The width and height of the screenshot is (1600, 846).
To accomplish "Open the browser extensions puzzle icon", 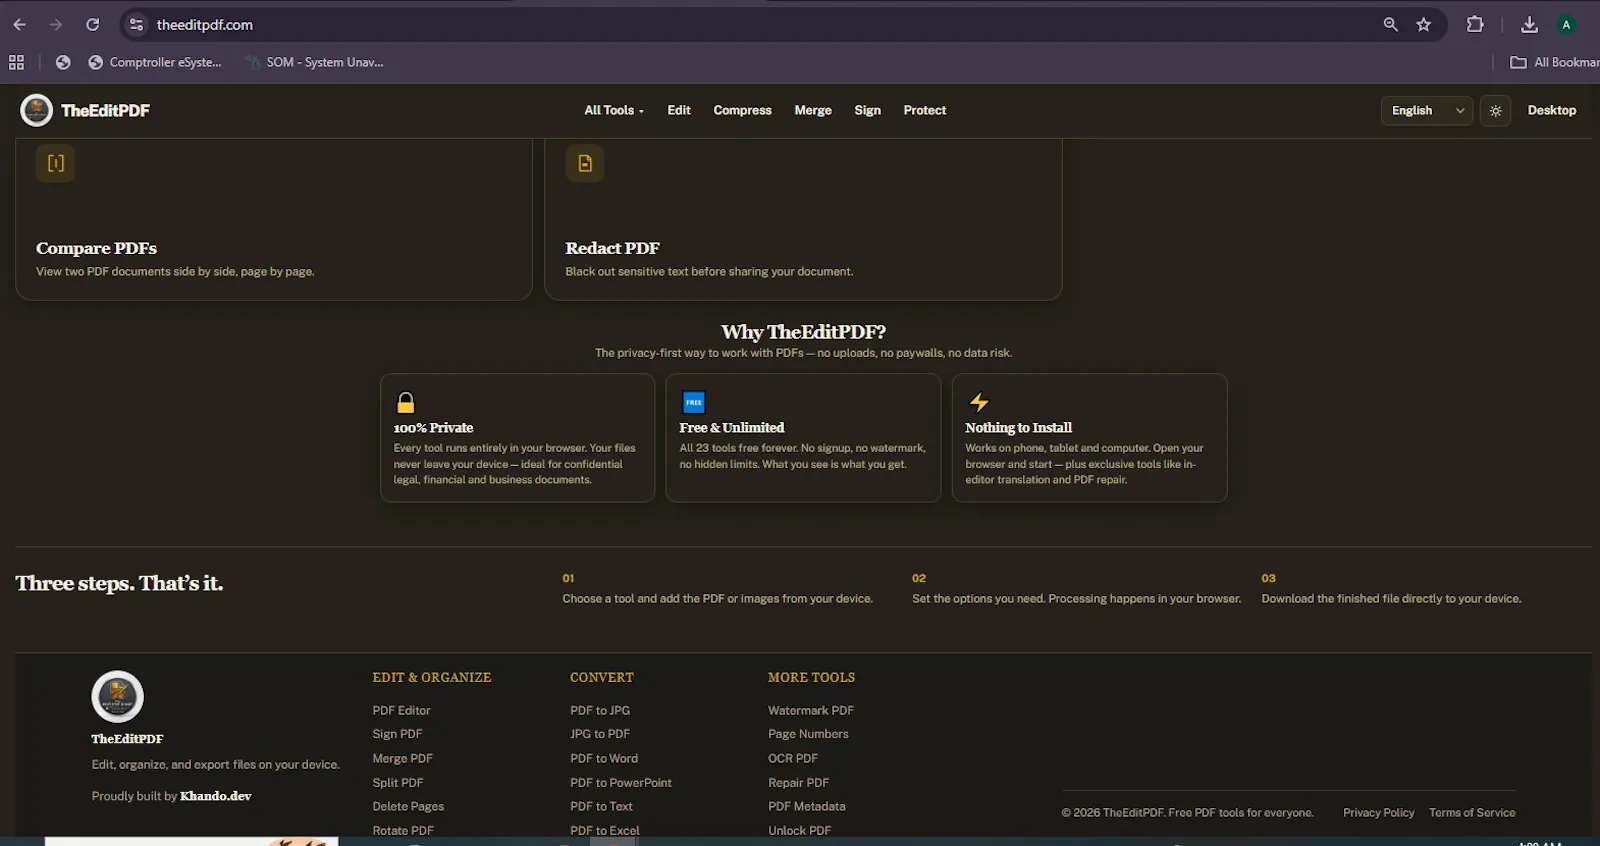I will [1475, 25].
